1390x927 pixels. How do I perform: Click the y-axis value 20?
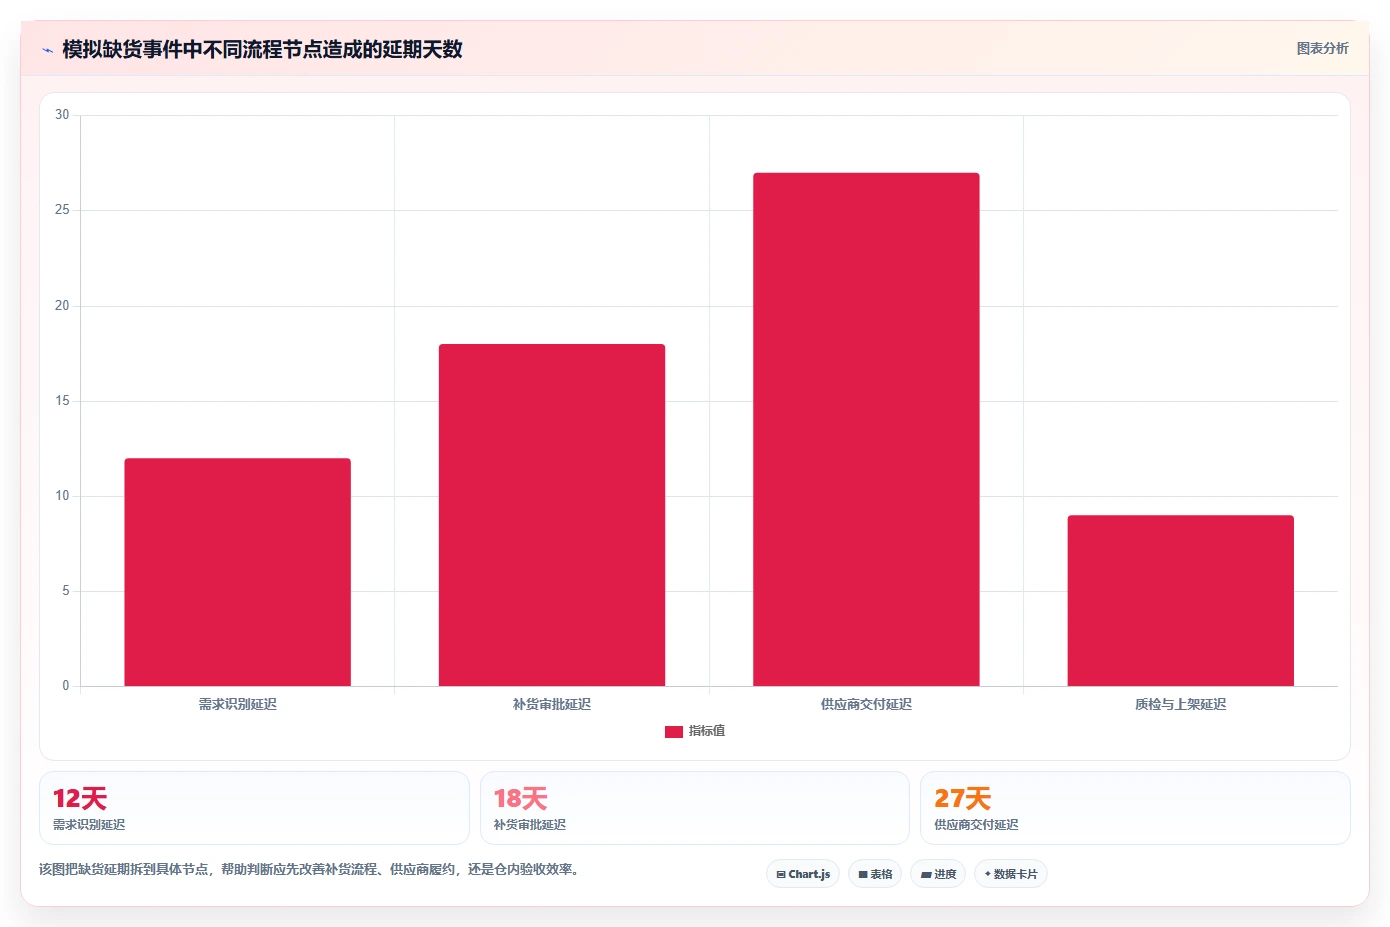pyautogui.click(x=62, y=306)
